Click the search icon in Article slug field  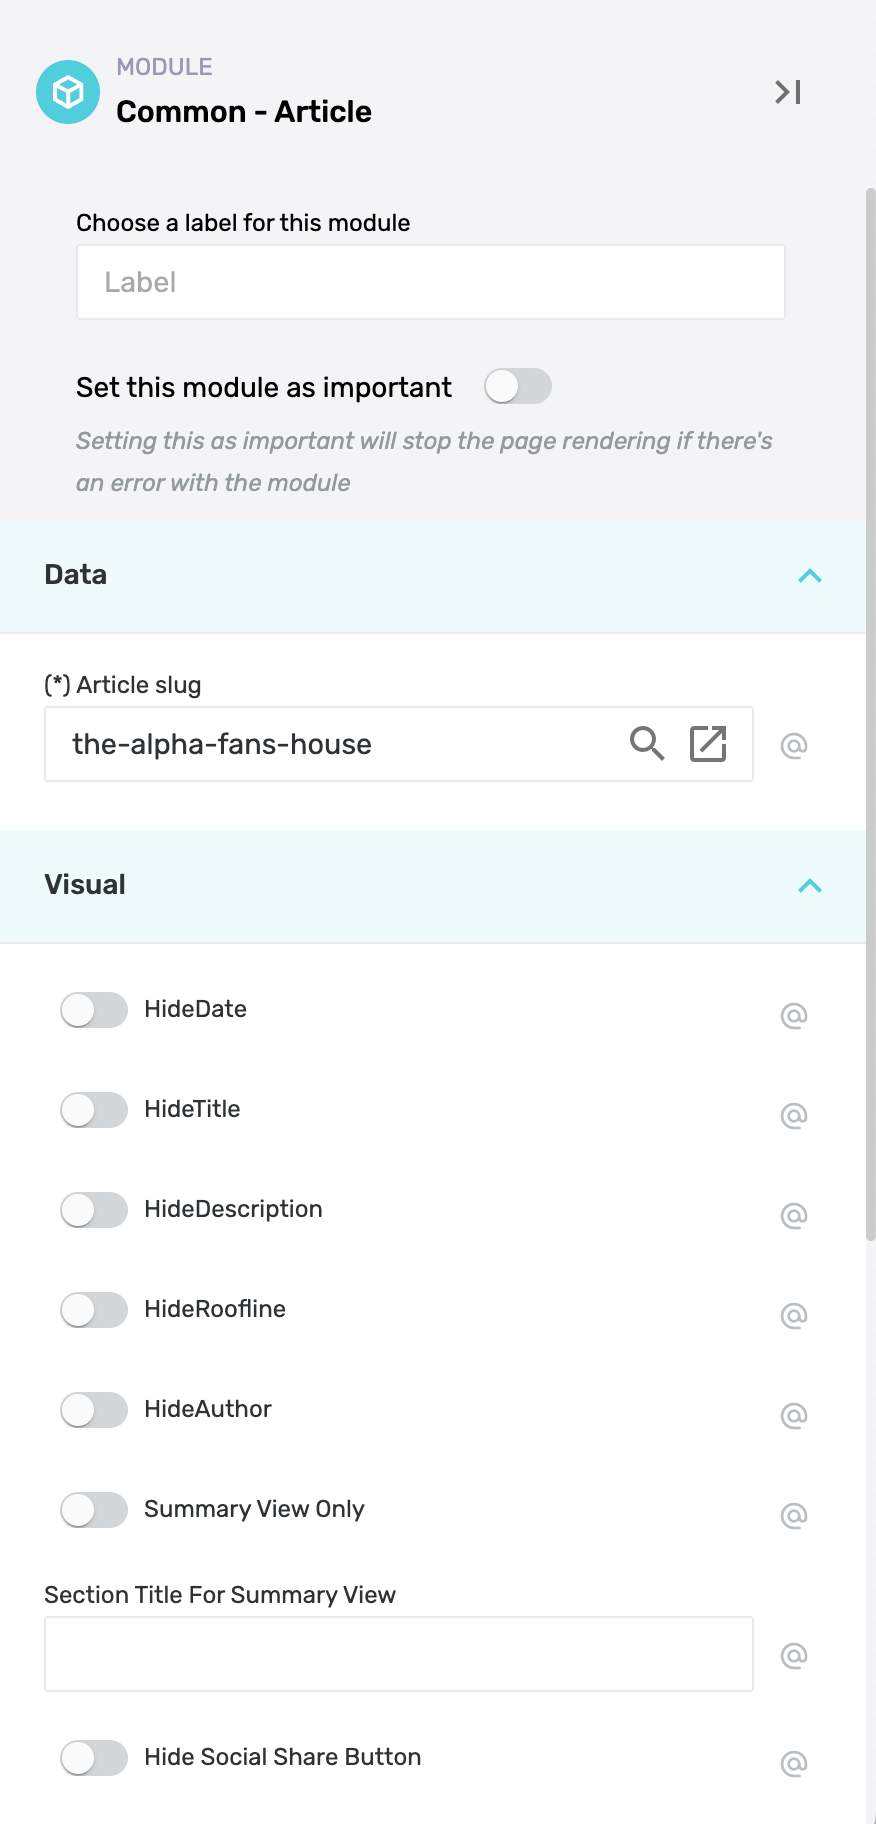[x=647, y=744]
